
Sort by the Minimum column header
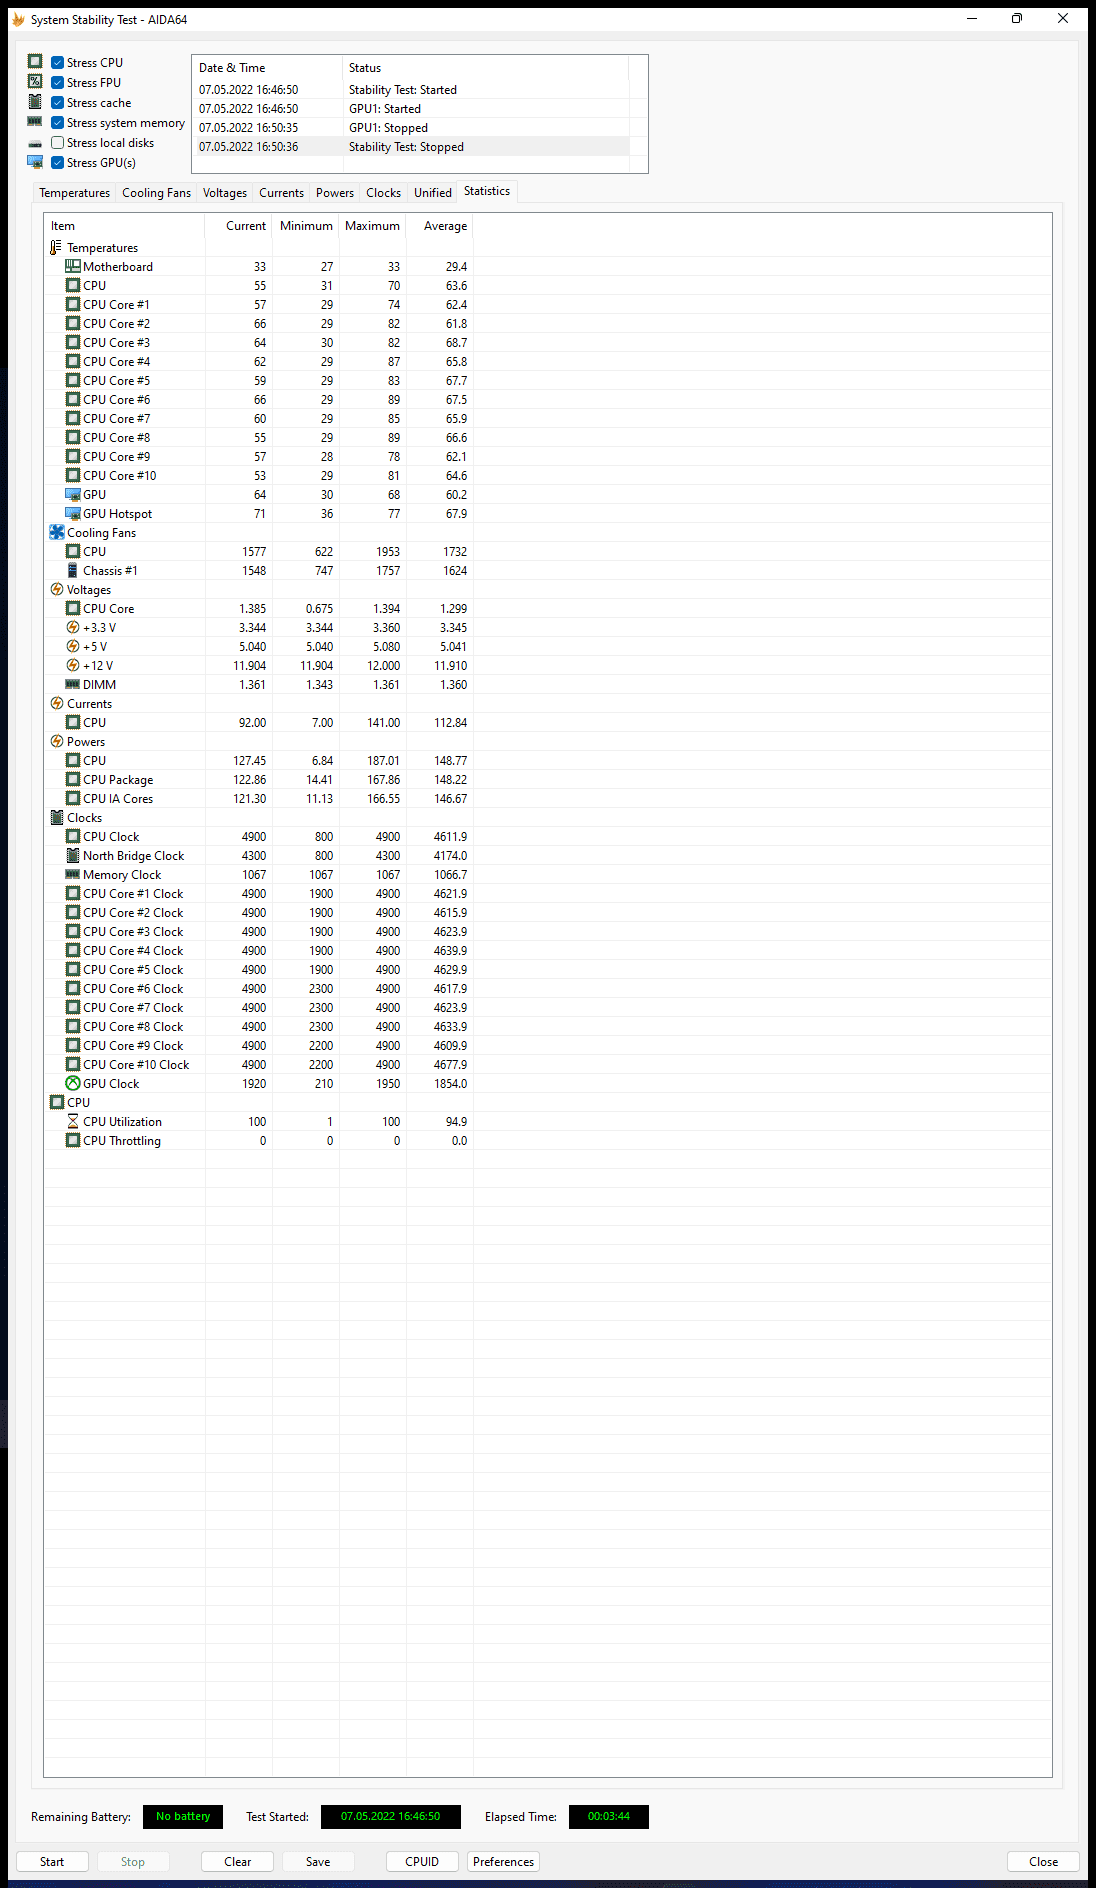coord(306,226)
